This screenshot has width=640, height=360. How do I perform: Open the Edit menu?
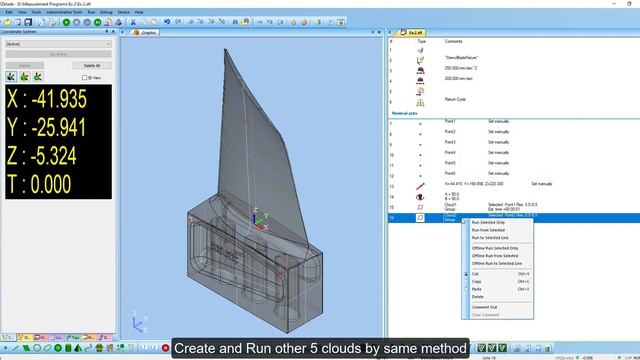[x=9, y=12]
